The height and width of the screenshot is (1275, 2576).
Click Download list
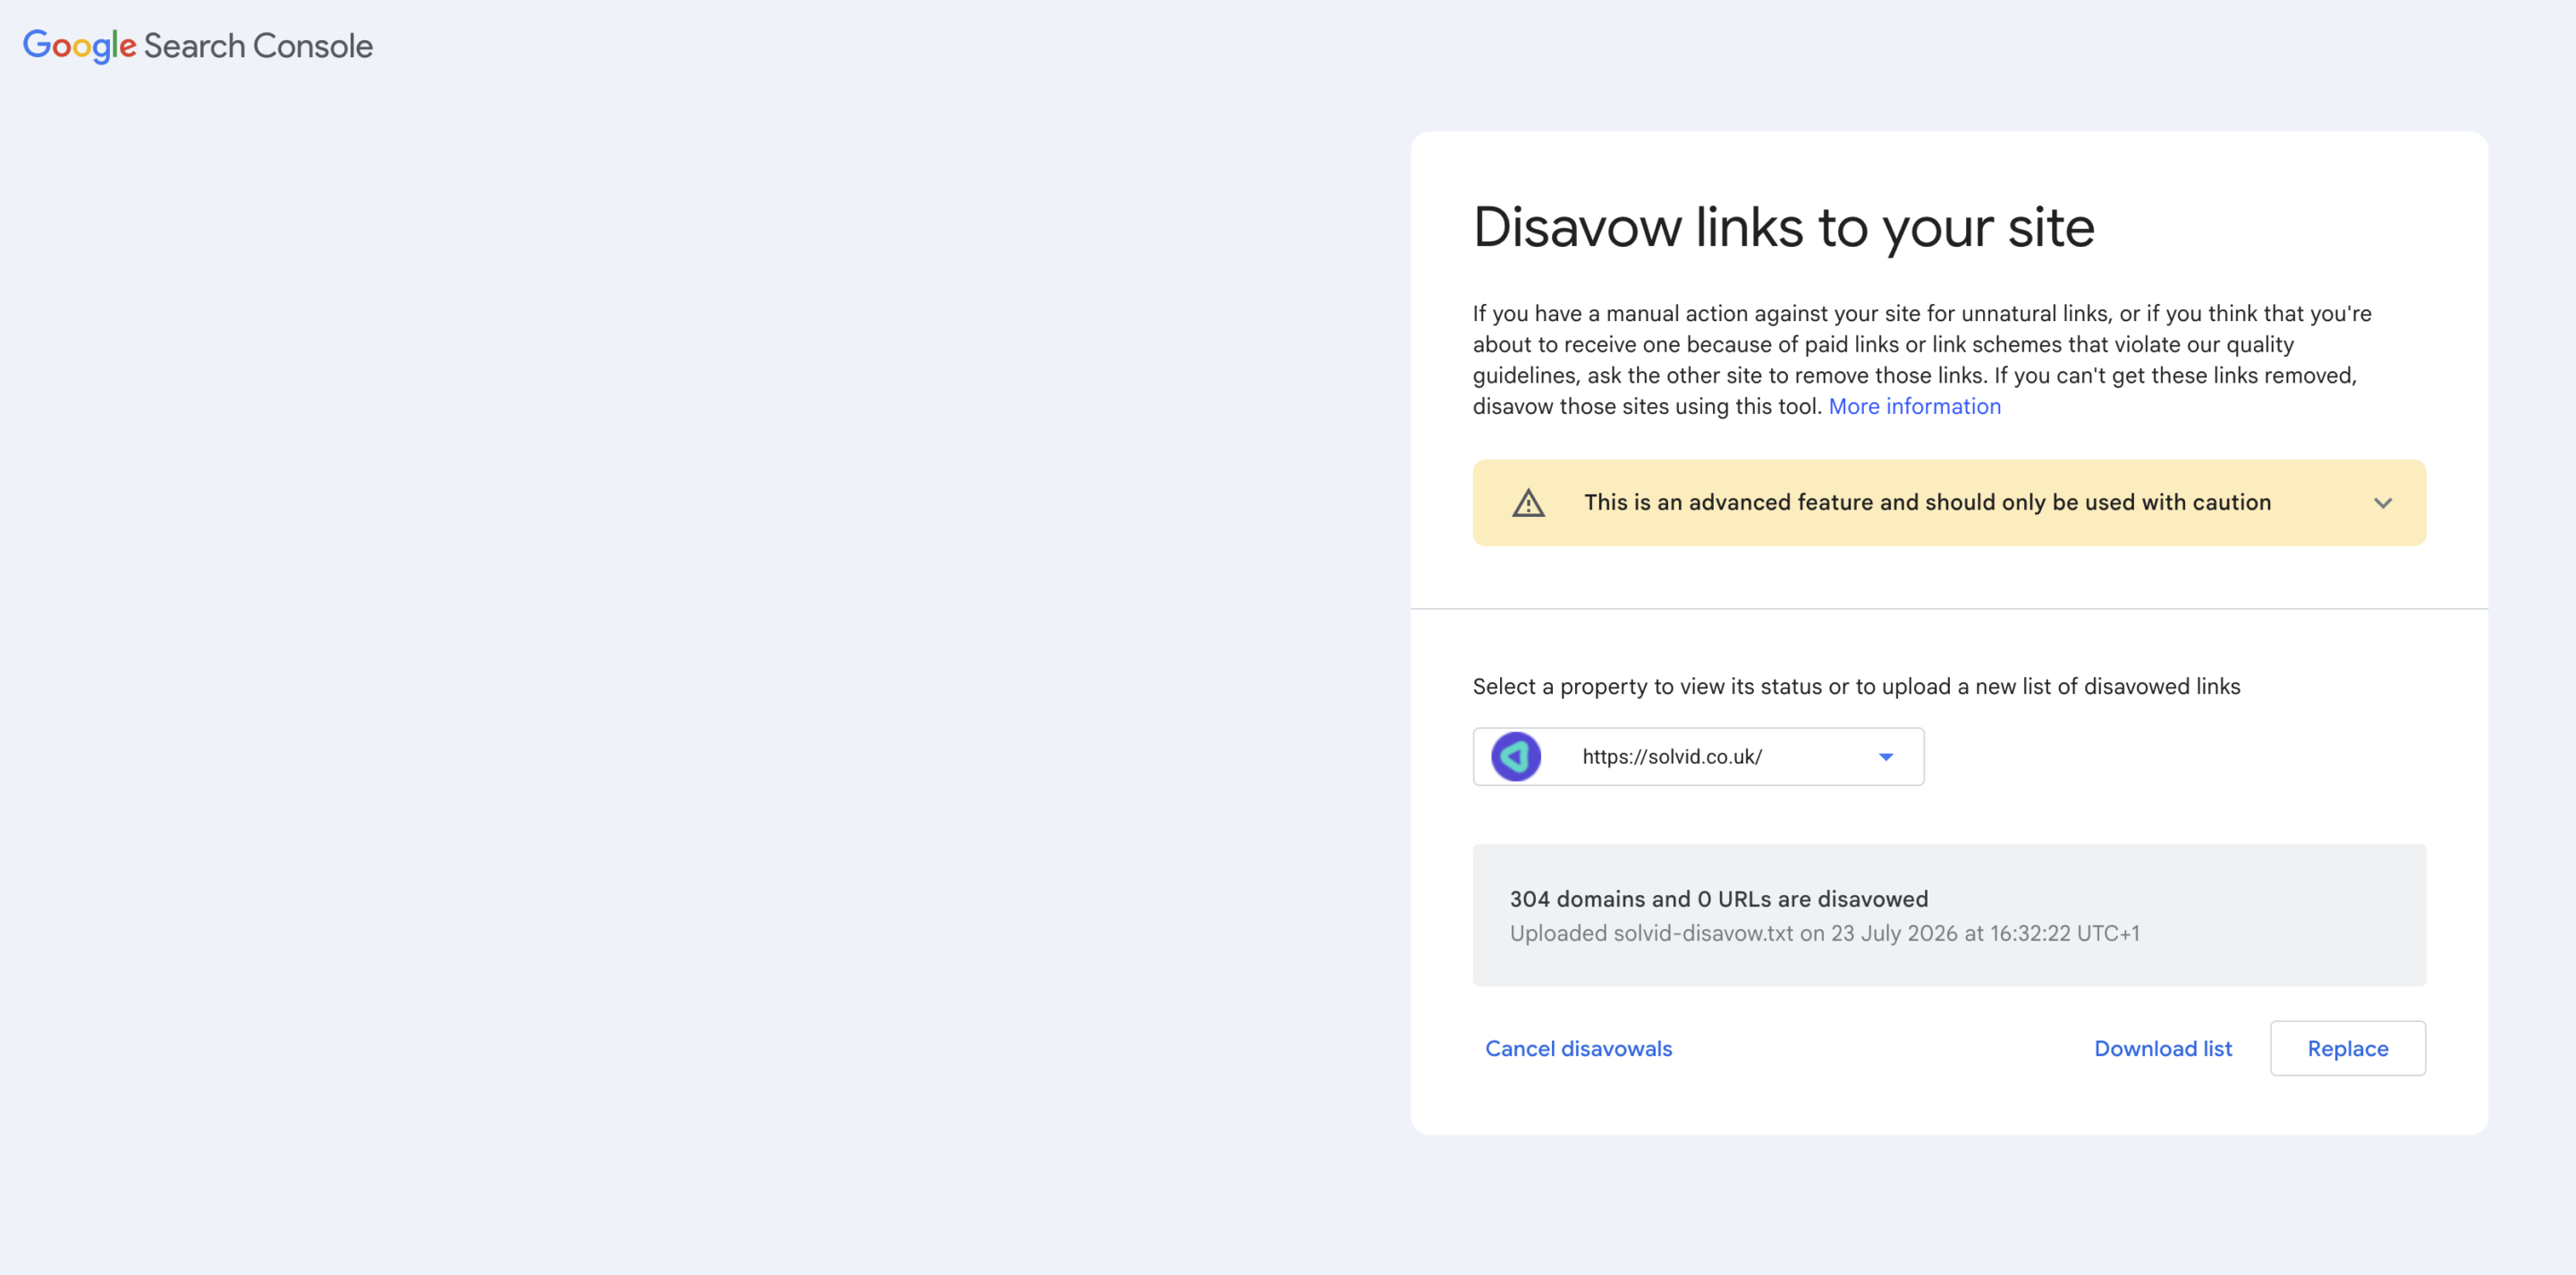coord(2163,1048)
